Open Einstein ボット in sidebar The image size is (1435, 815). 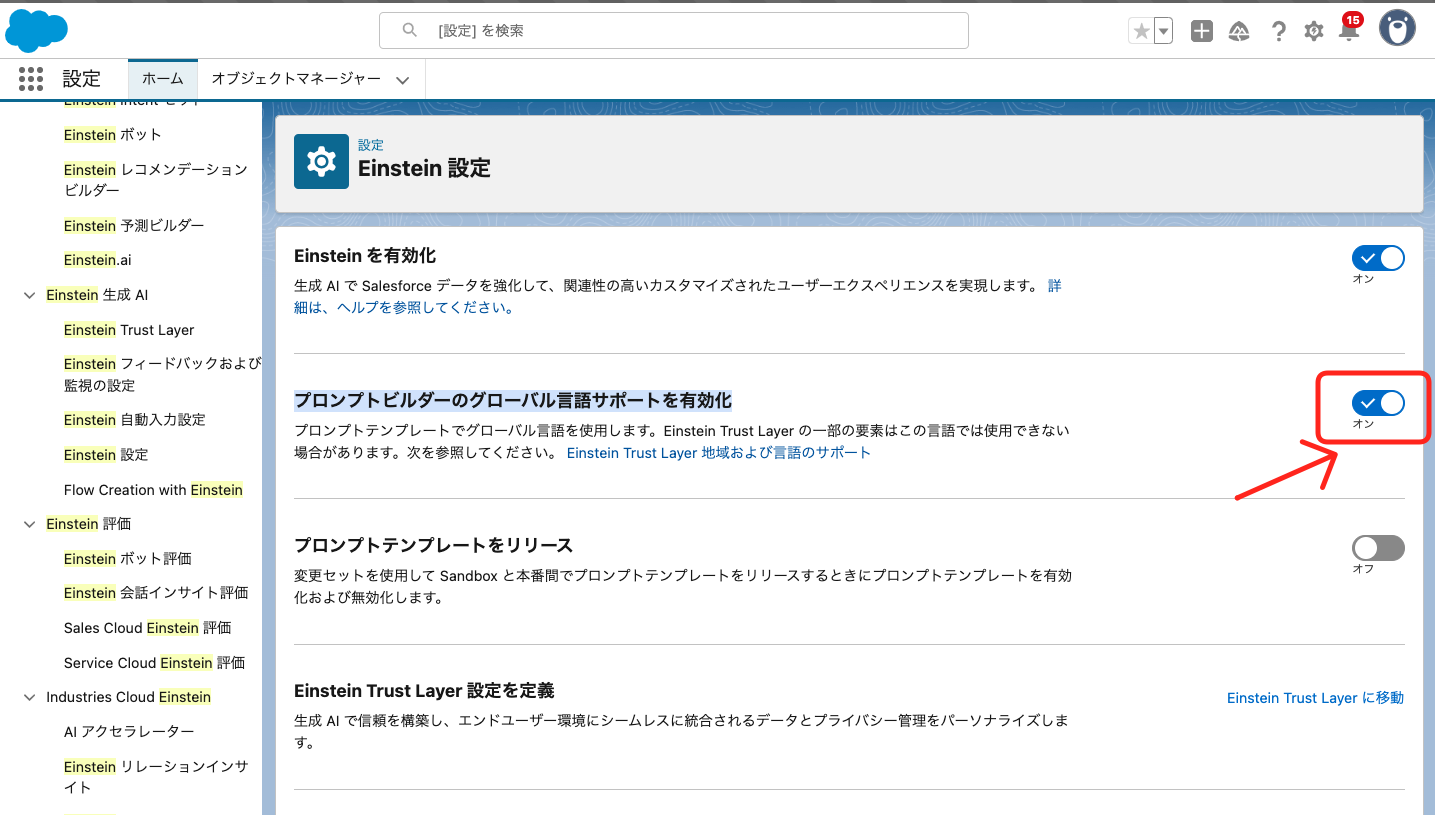click(112, 135)
